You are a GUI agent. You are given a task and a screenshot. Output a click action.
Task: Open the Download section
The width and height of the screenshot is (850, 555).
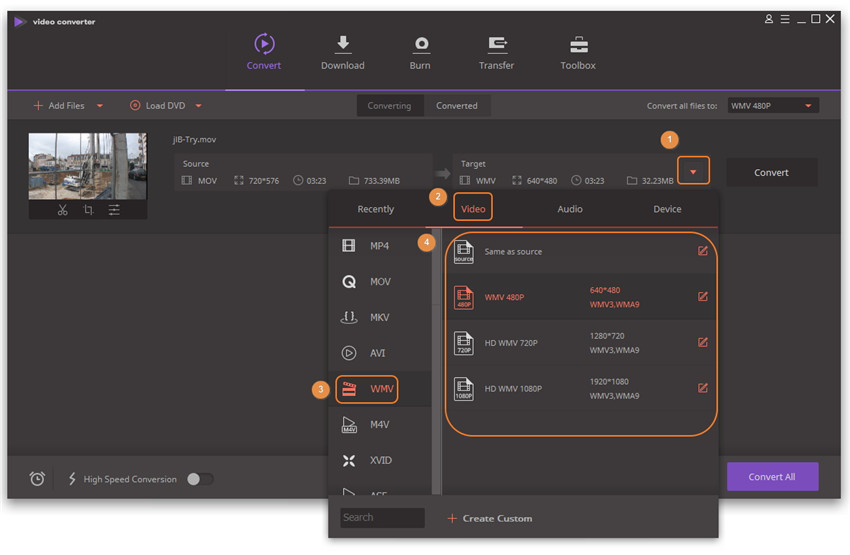coord(343,52)
